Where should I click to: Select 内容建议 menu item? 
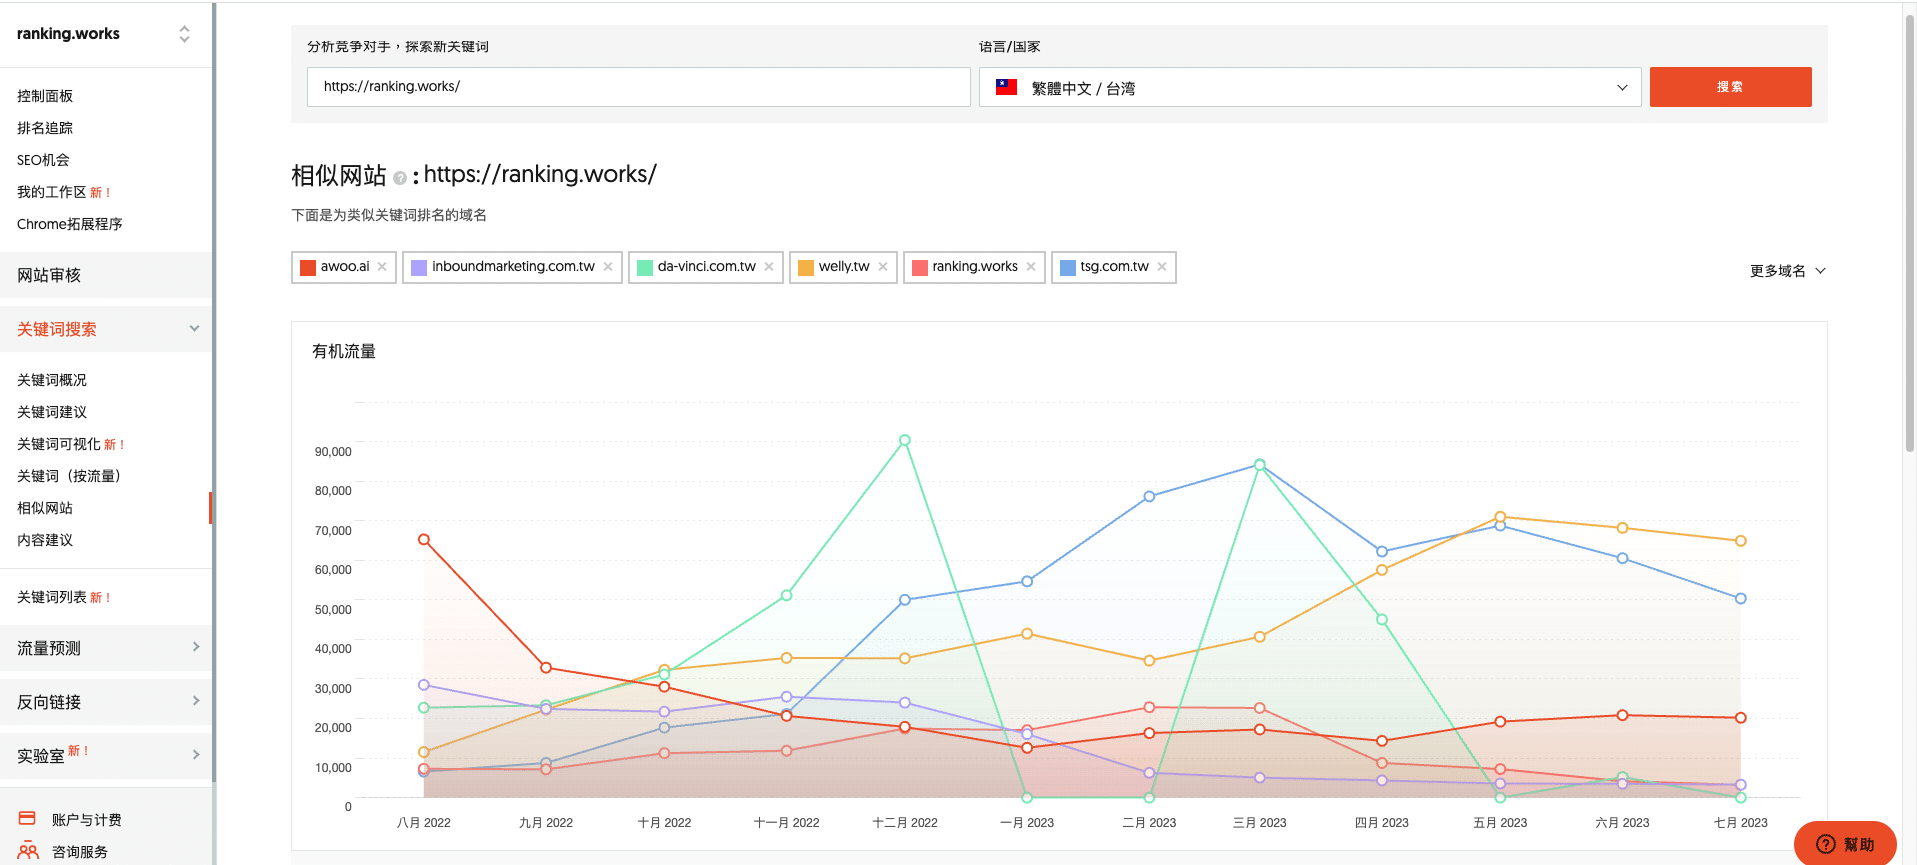tap(45, 540)
